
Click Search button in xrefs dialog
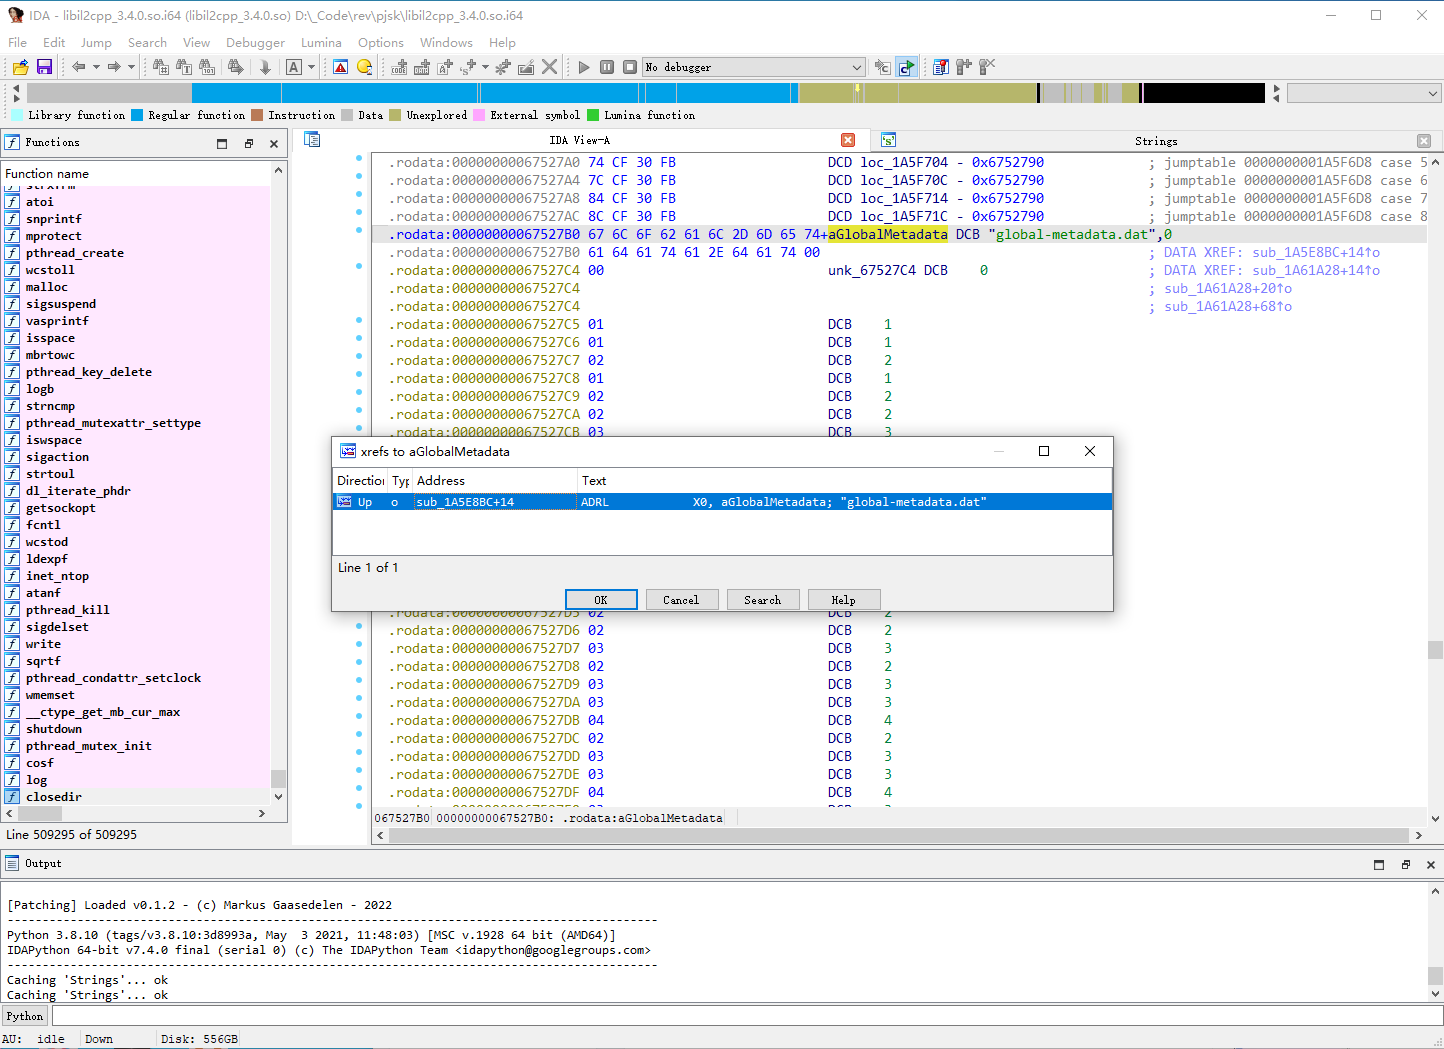click(x=762, y=600)
